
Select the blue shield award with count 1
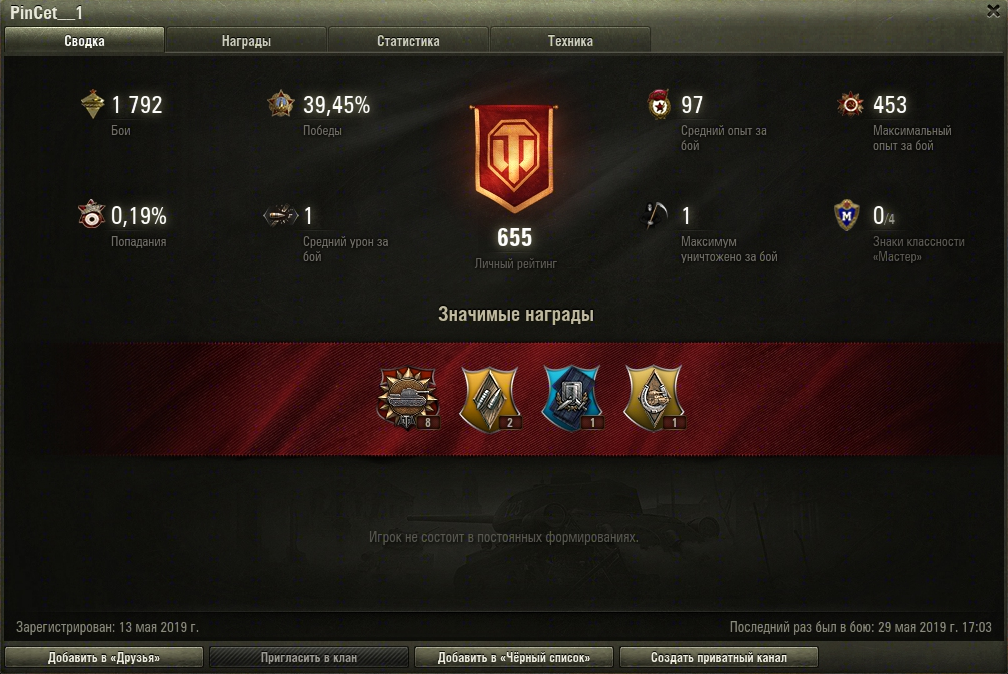click(572, 398)
